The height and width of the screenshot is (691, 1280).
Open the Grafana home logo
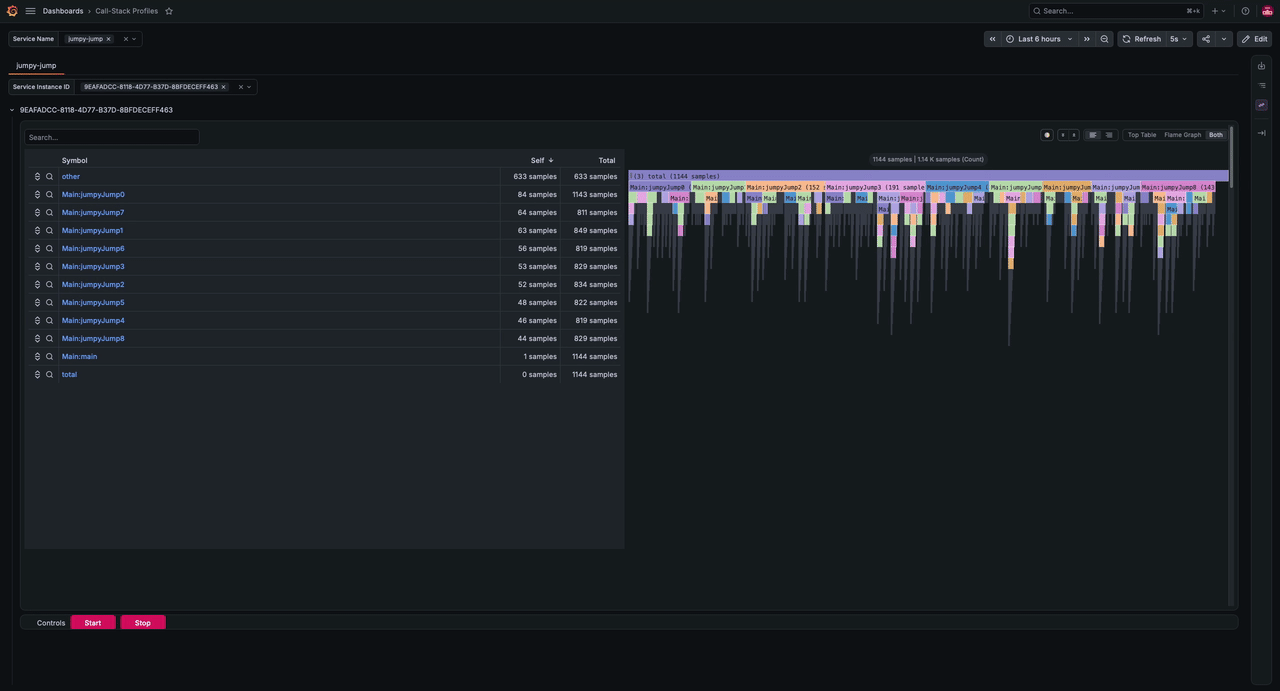point(12,11)
